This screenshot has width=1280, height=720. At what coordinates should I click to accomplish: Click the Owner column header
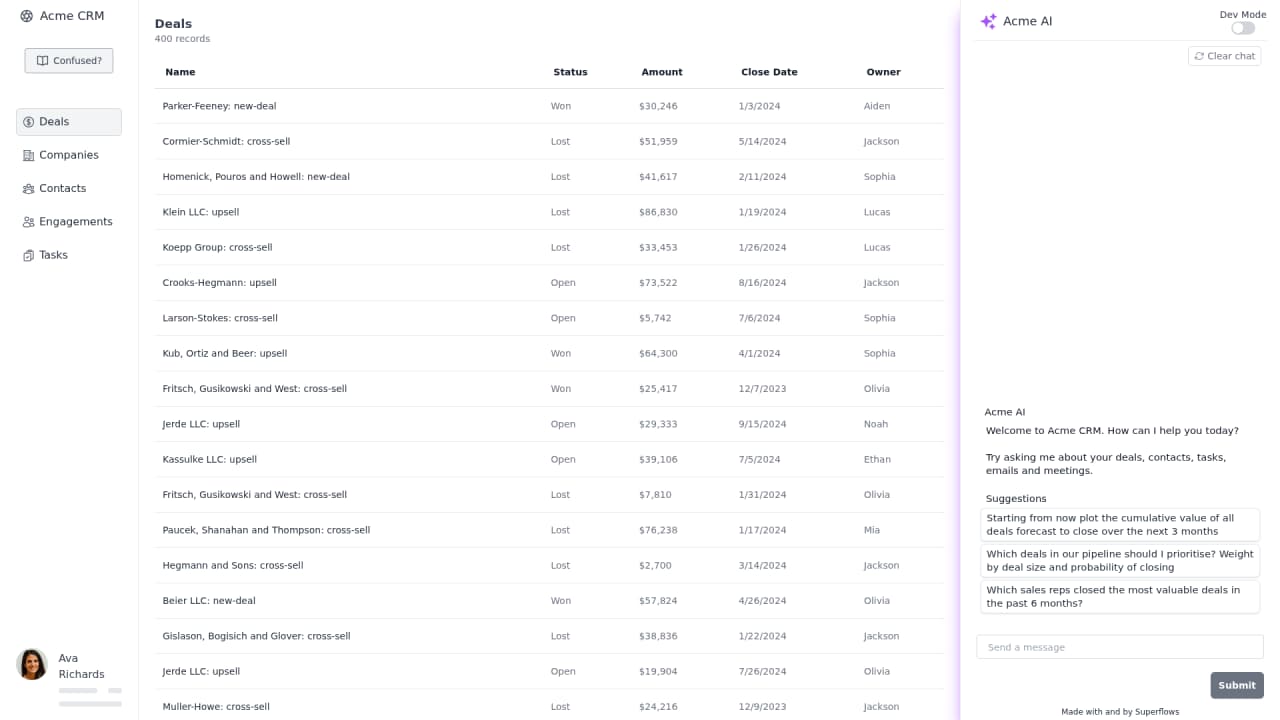[x=883, y=72]
